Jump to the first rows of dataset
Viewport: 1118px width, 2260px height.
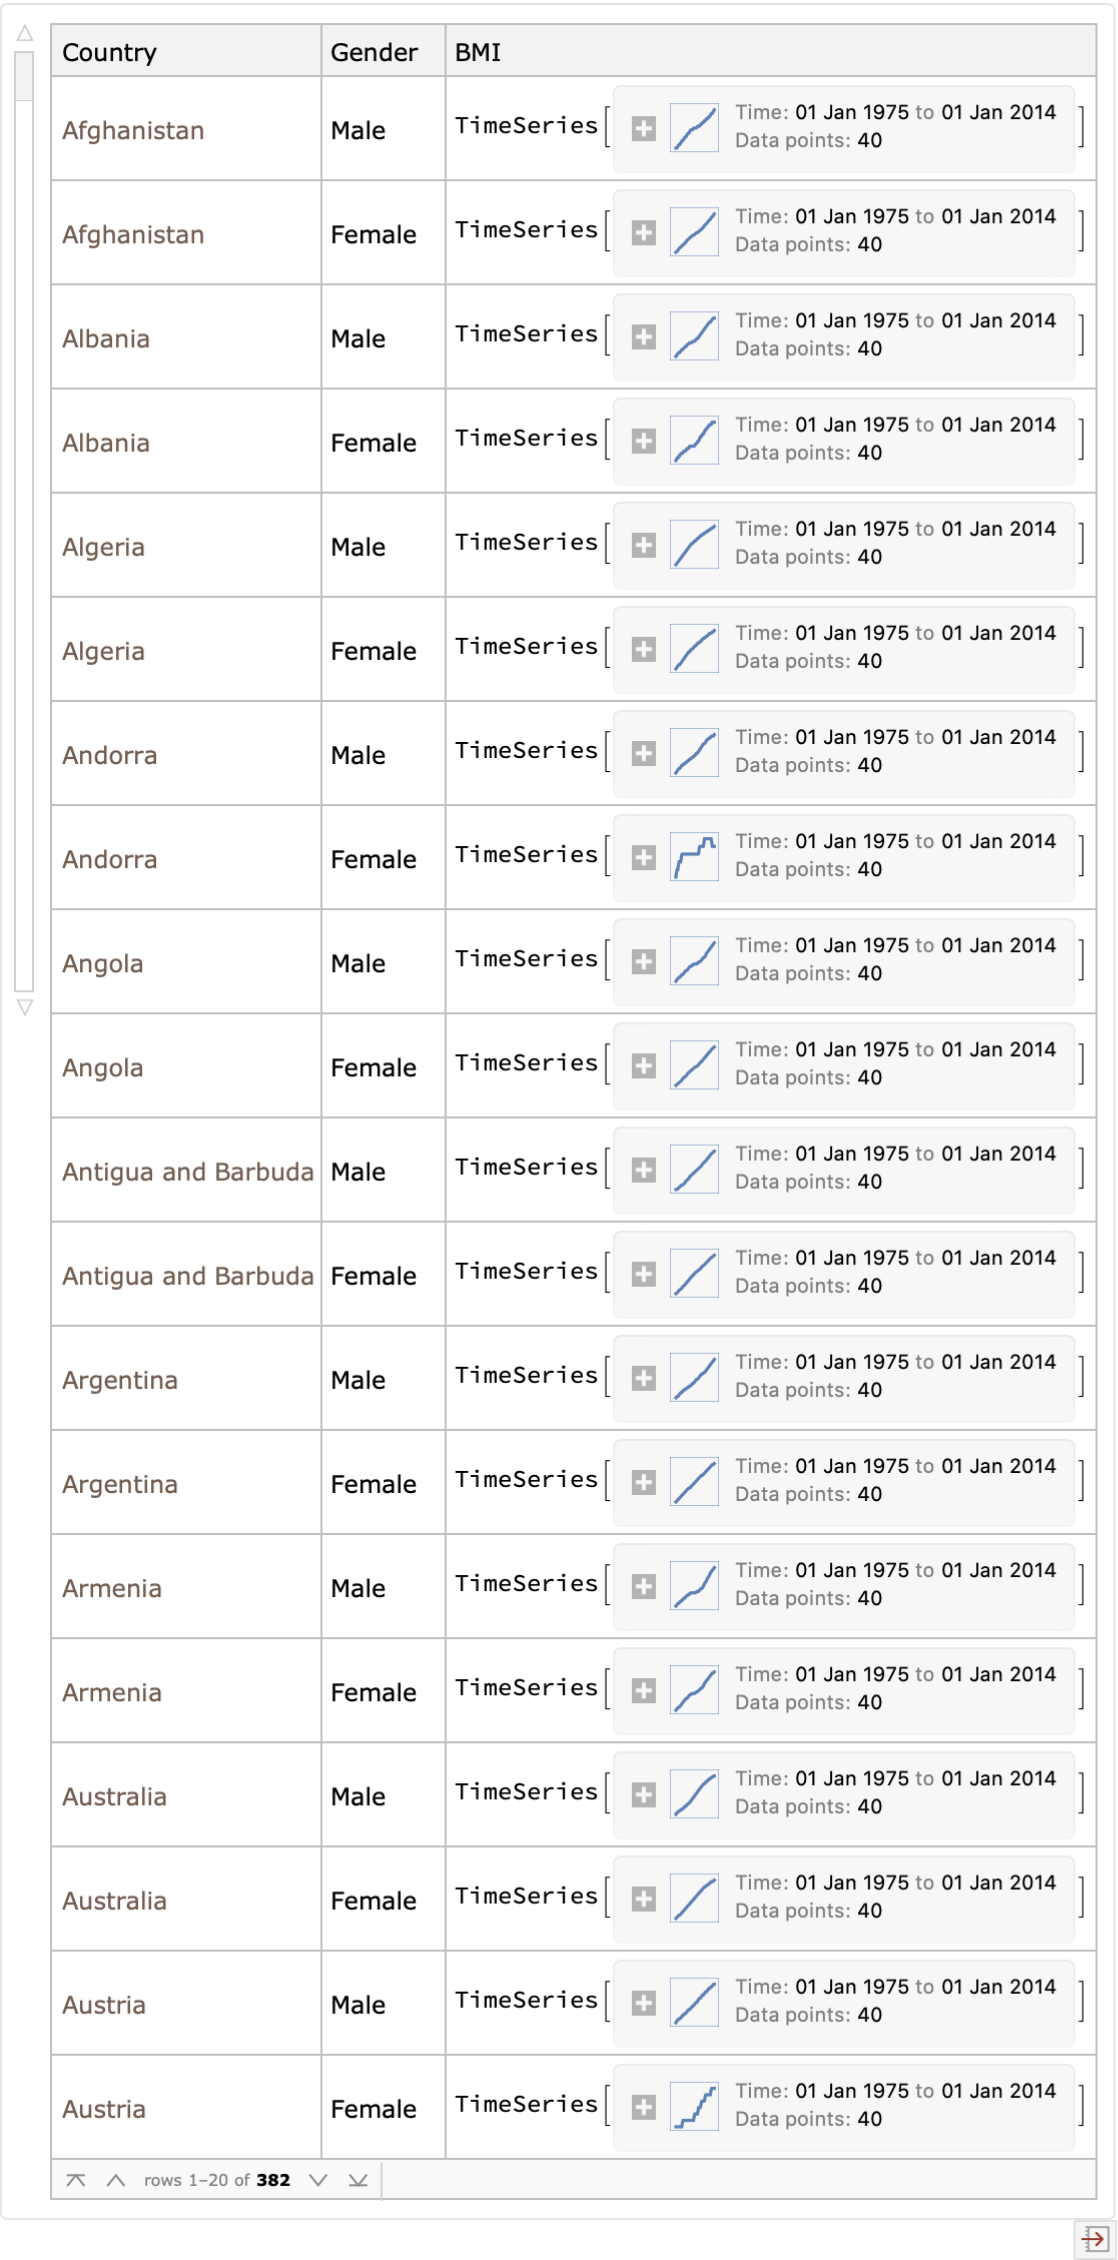pos(75,2180)
